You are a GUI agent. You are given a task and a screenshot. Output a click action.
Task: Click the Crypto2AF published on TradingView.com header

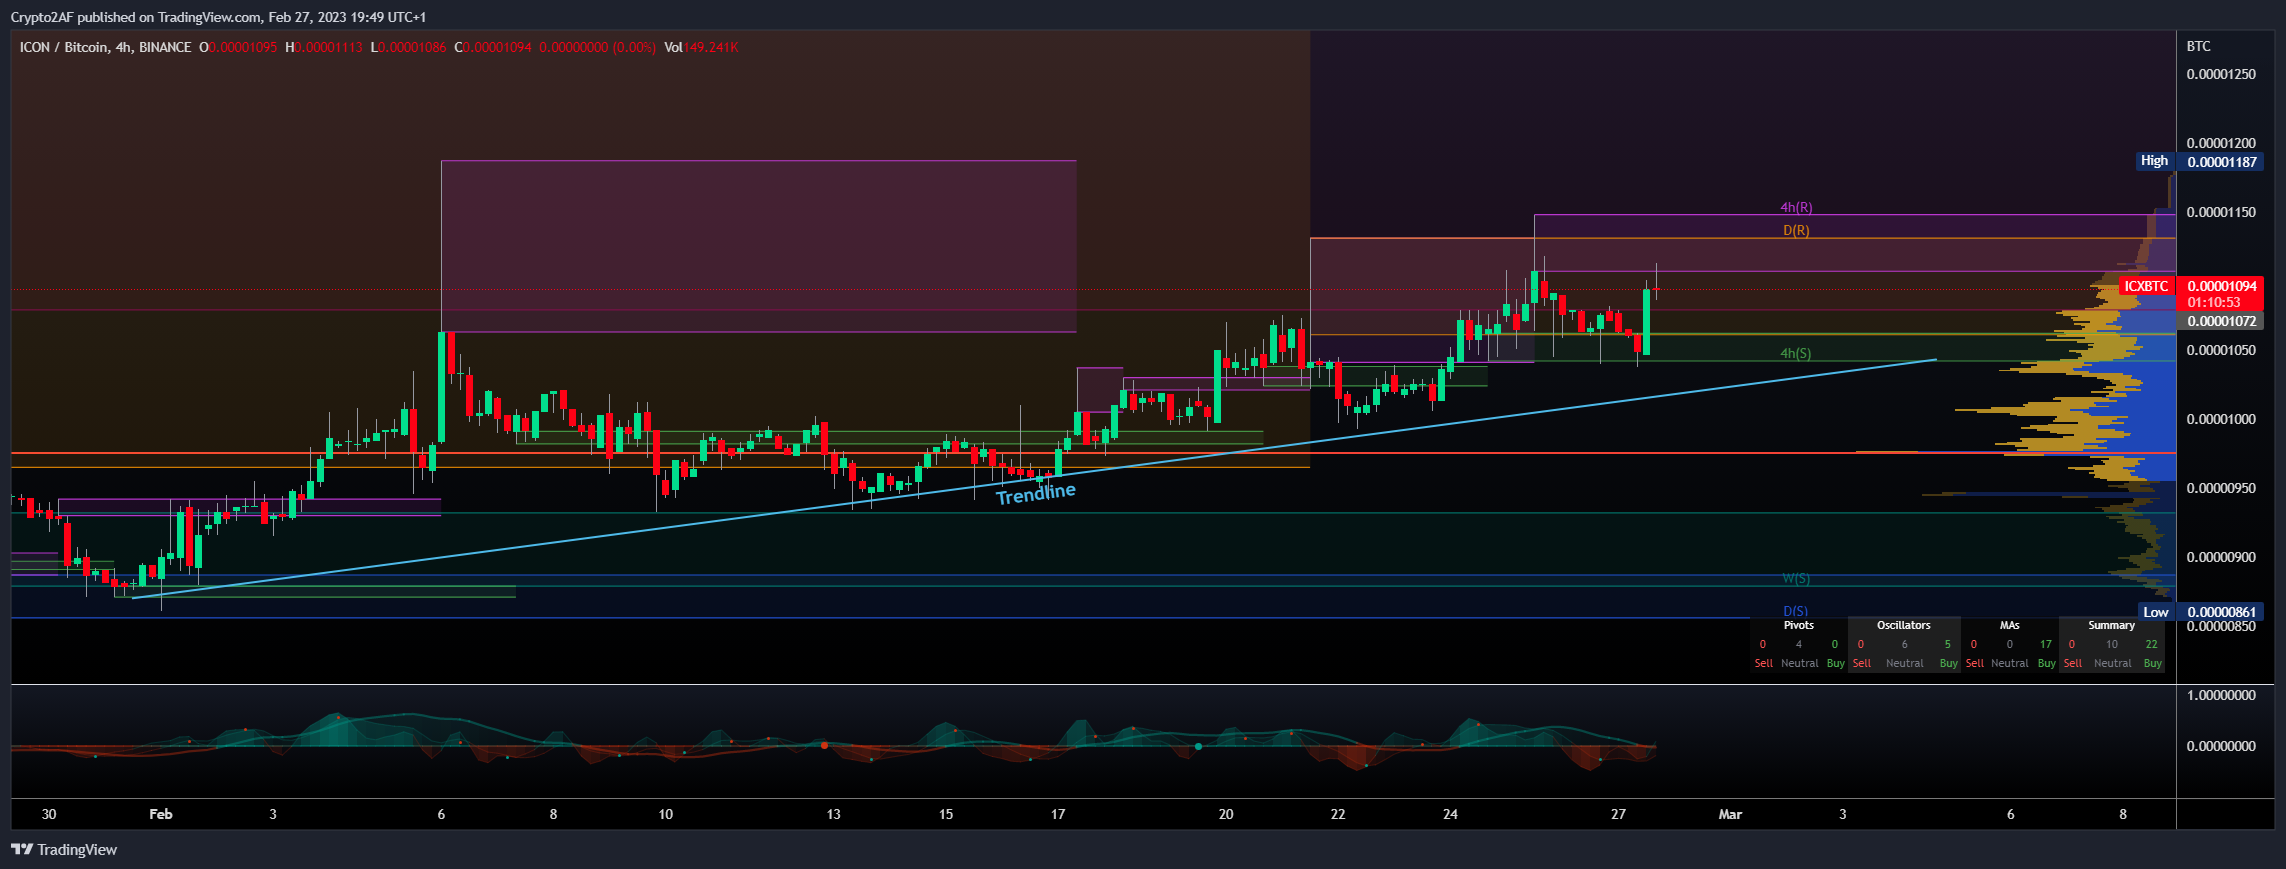pos(218,17)
